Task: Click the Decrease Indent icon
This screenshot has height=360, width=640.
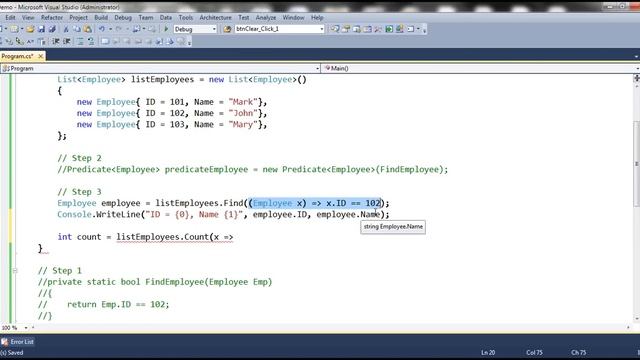Action: (56, 41)
